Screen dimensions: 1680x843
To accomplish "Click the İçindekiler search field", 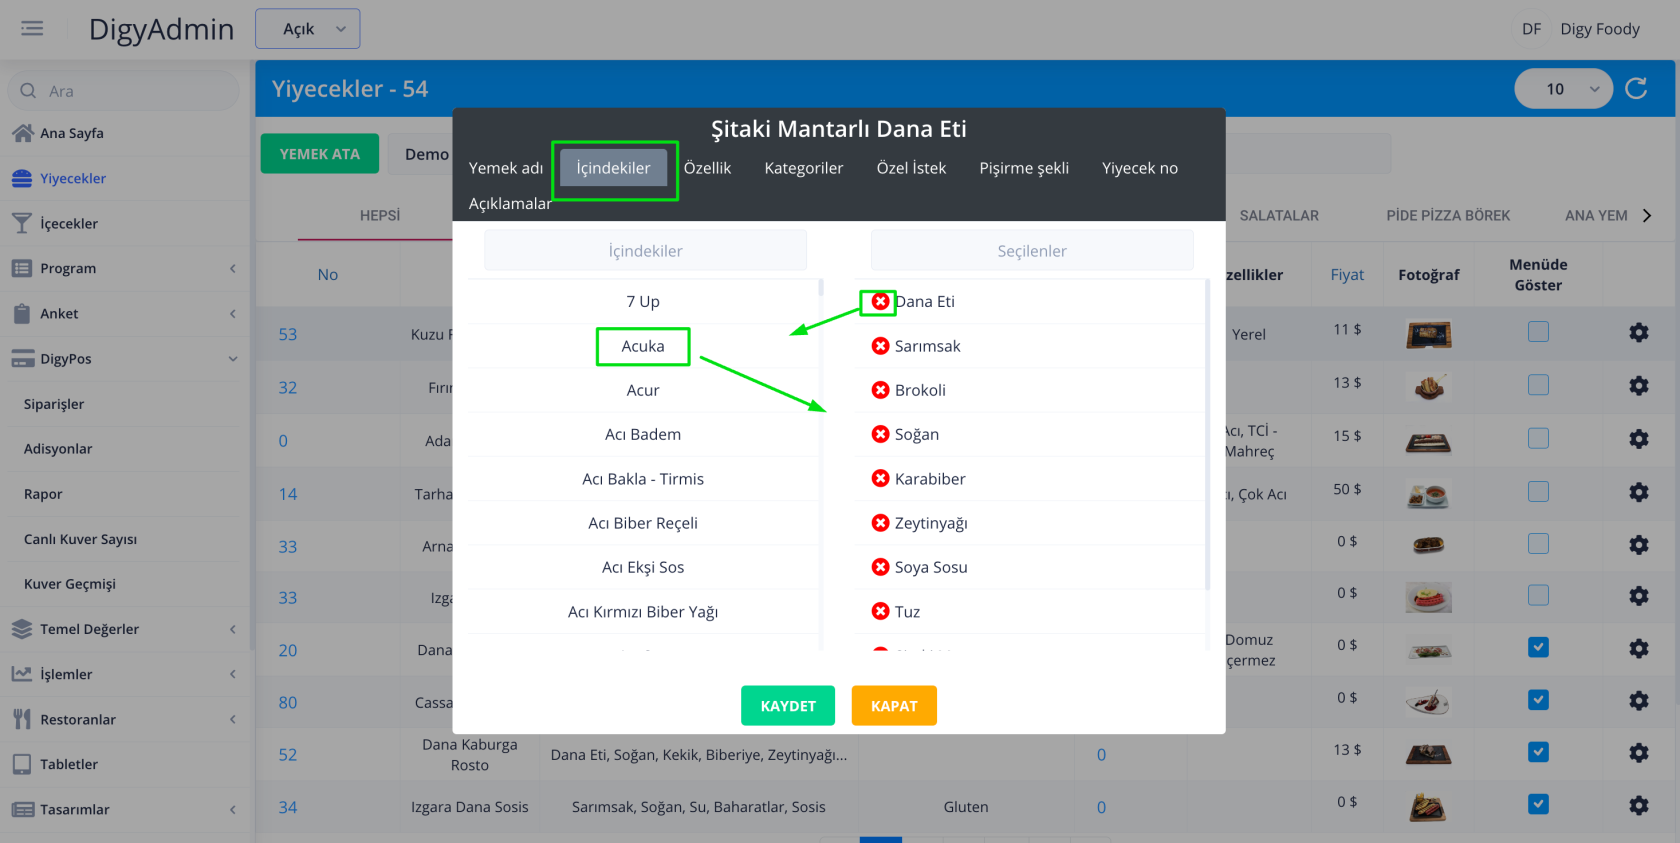I will point(645,251).
